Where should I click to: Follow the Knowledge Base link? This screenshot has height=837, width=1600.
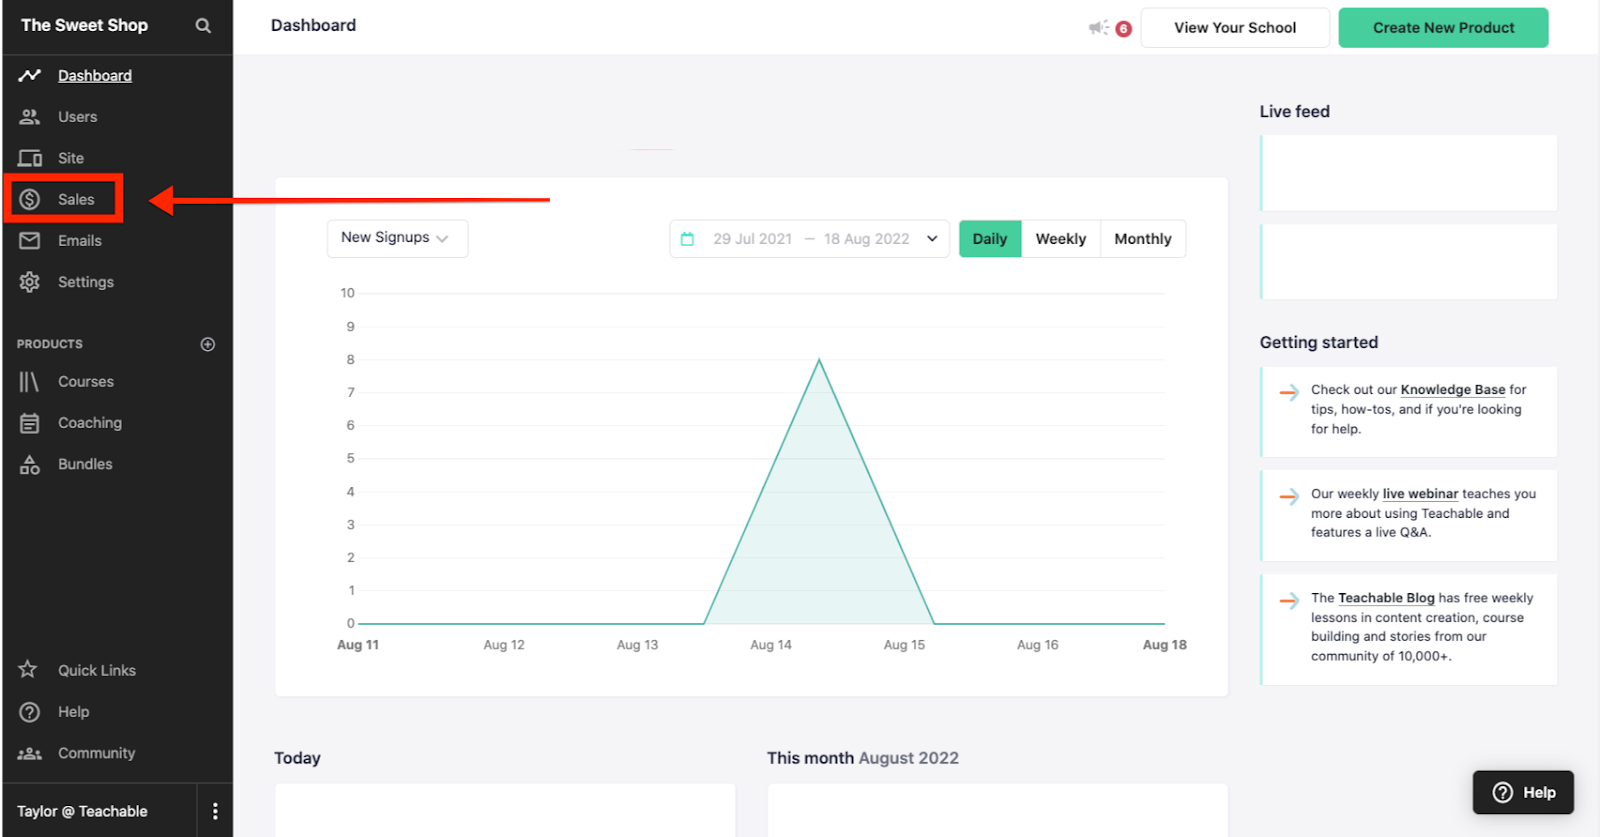1452,390
